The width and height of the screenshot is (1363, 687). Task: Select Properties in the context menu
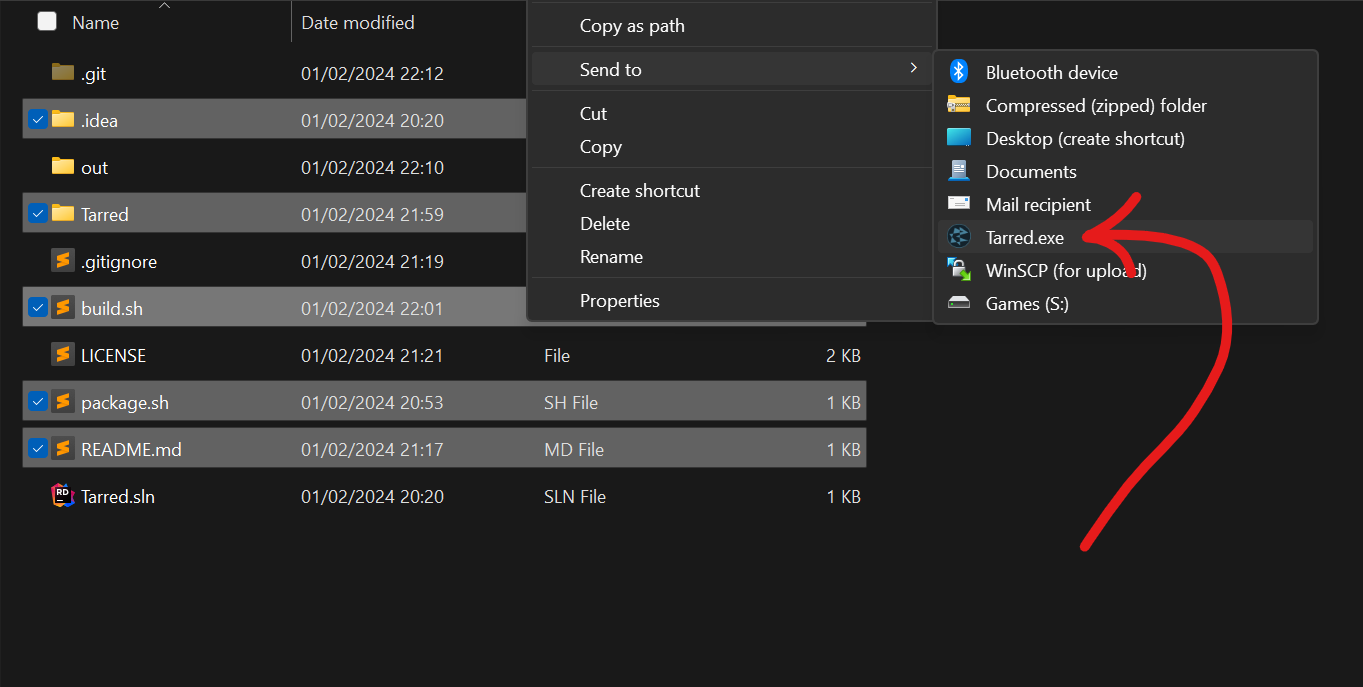pyautogui.click(x=619, y=300)
